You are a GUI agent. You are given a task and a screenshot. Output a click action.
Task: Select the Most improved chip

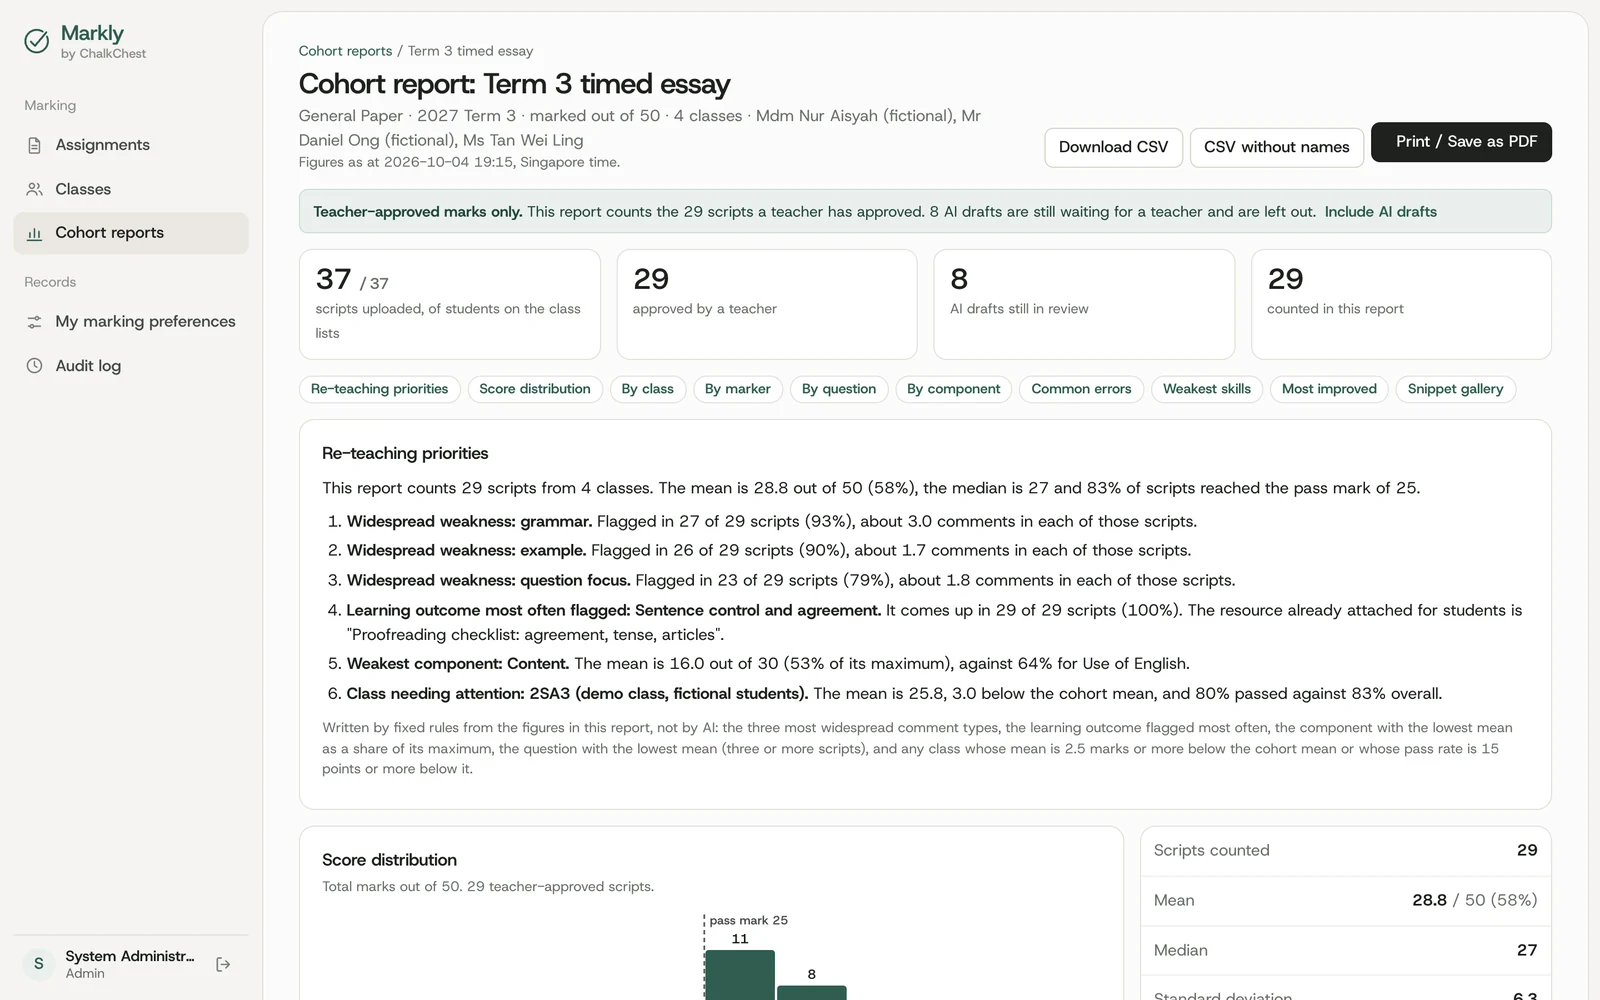[x=1329, y=389]
